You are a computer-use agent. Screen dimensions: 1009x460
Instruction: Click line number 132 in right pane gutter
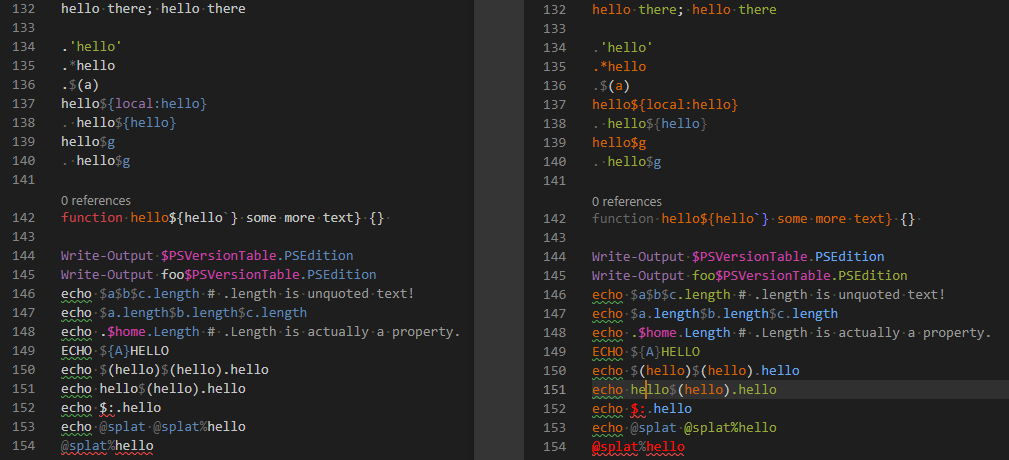pos(555,10)
